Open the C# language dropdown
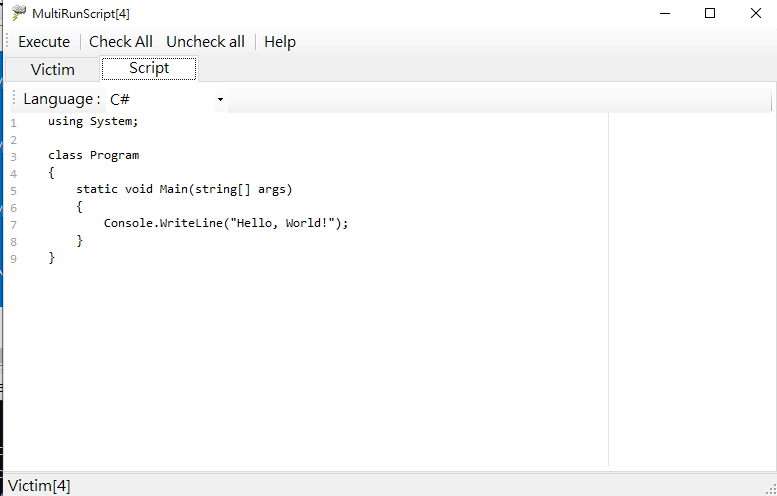 tap(165, 99)
